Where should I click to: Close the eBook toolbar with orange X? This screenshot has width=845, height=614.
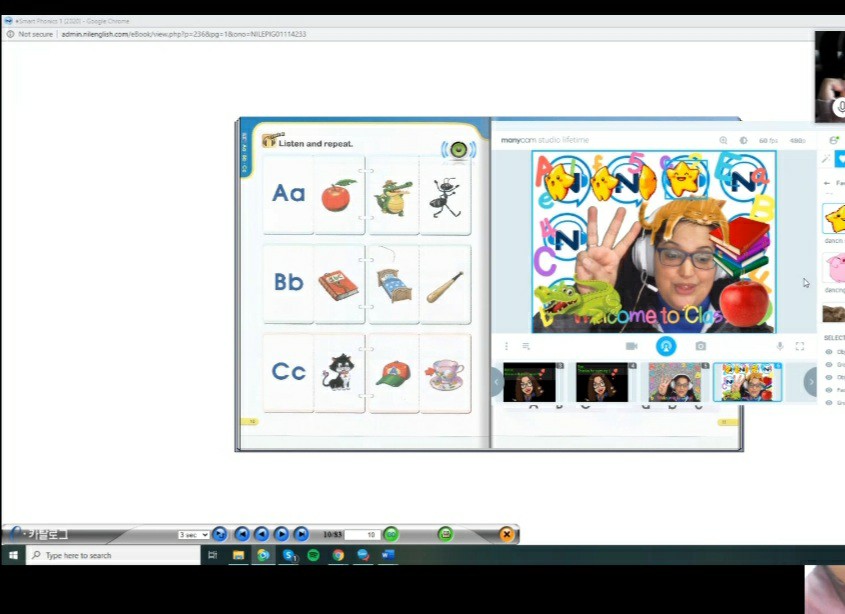(x=506, y=534)
